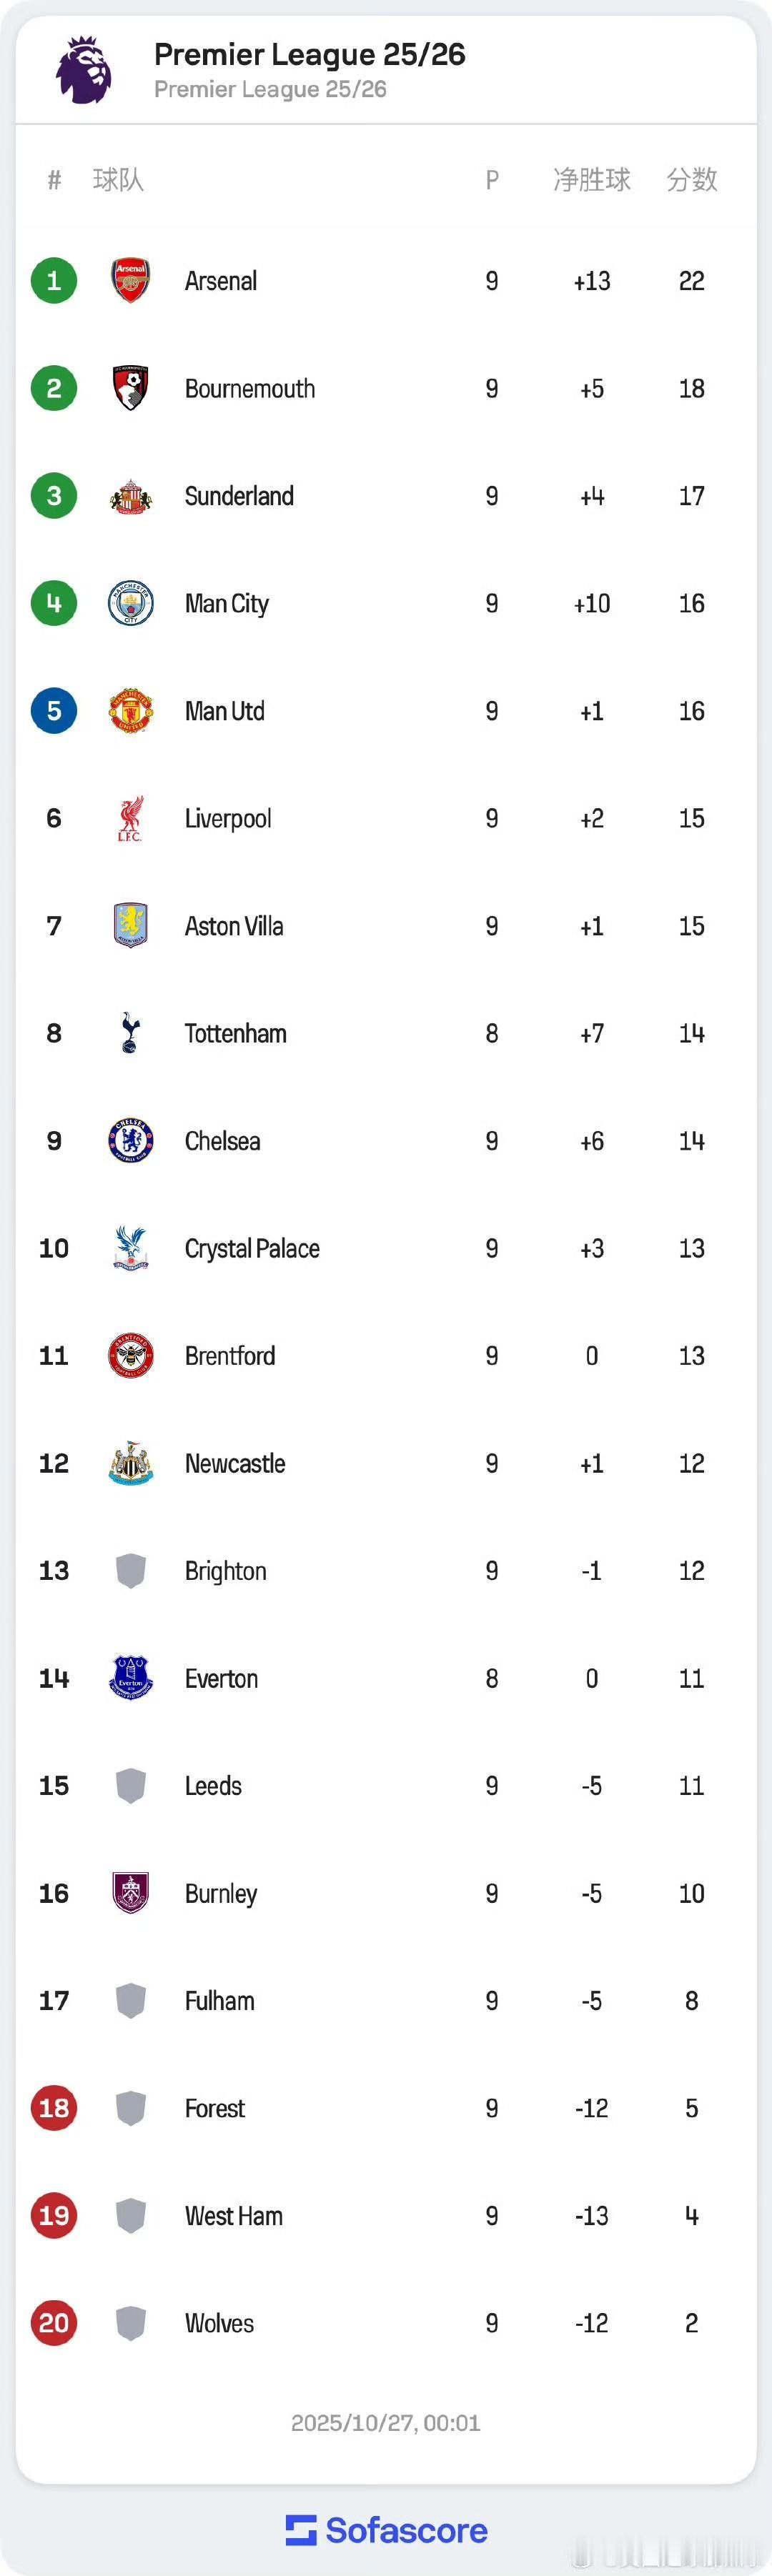
Task: Click the Burnley club crest
Action: point(130,1893)
